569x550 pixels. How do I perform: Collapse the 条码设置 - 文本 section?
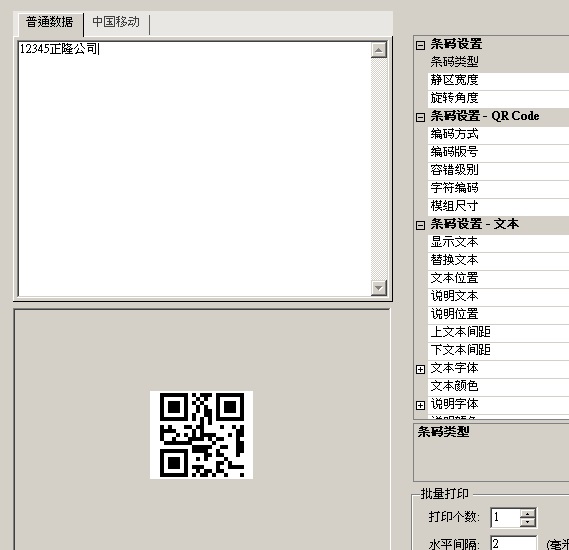click(420, 225)
